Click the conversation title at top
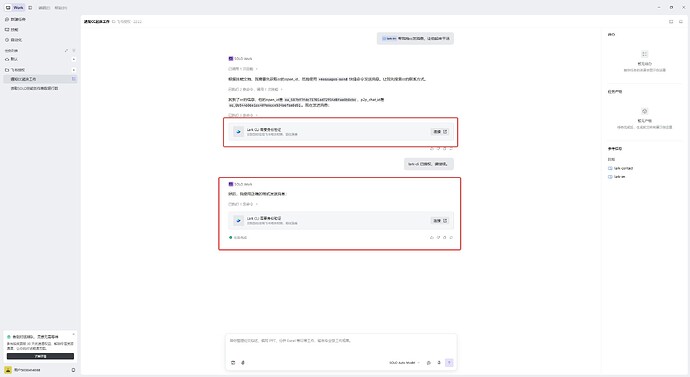Image resolution: width=690 pixels, height=377 pixels. coord(96,21)
